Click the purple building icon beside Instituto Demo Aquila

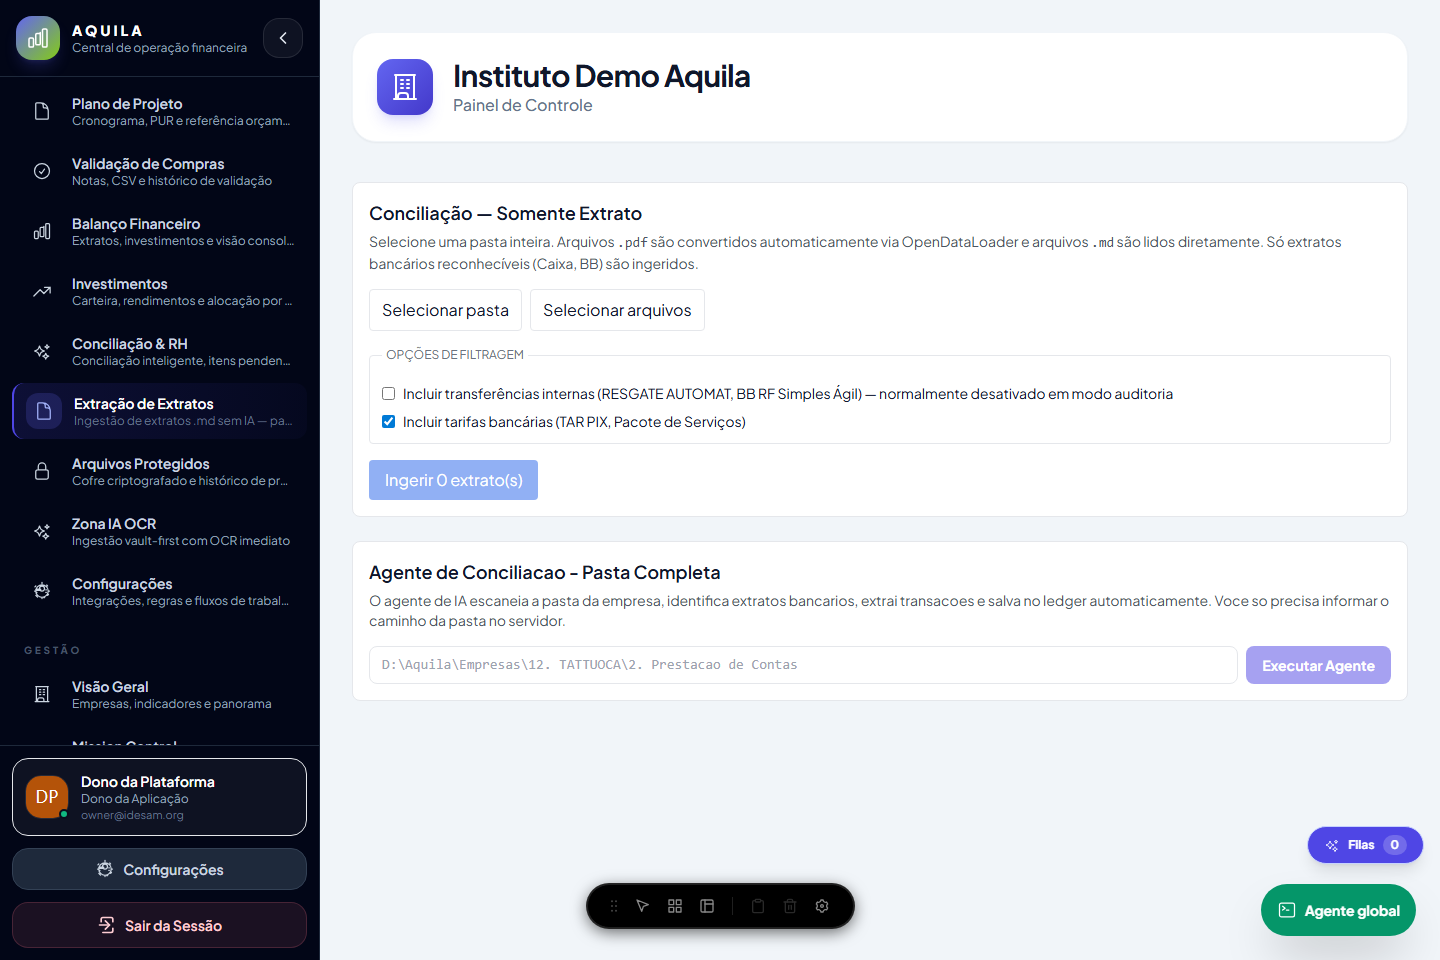coord(405,87)
